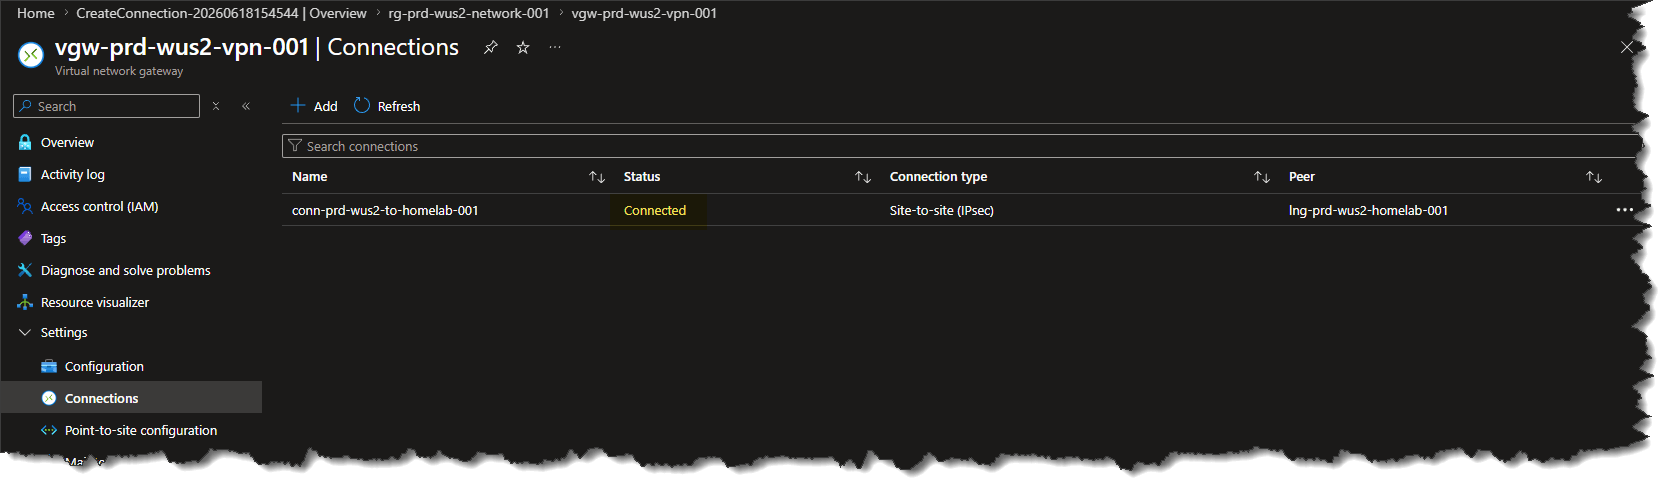Click the Connection type column header
The width and height of the screenshot is (1675, 492).
[x=938, y=177]
